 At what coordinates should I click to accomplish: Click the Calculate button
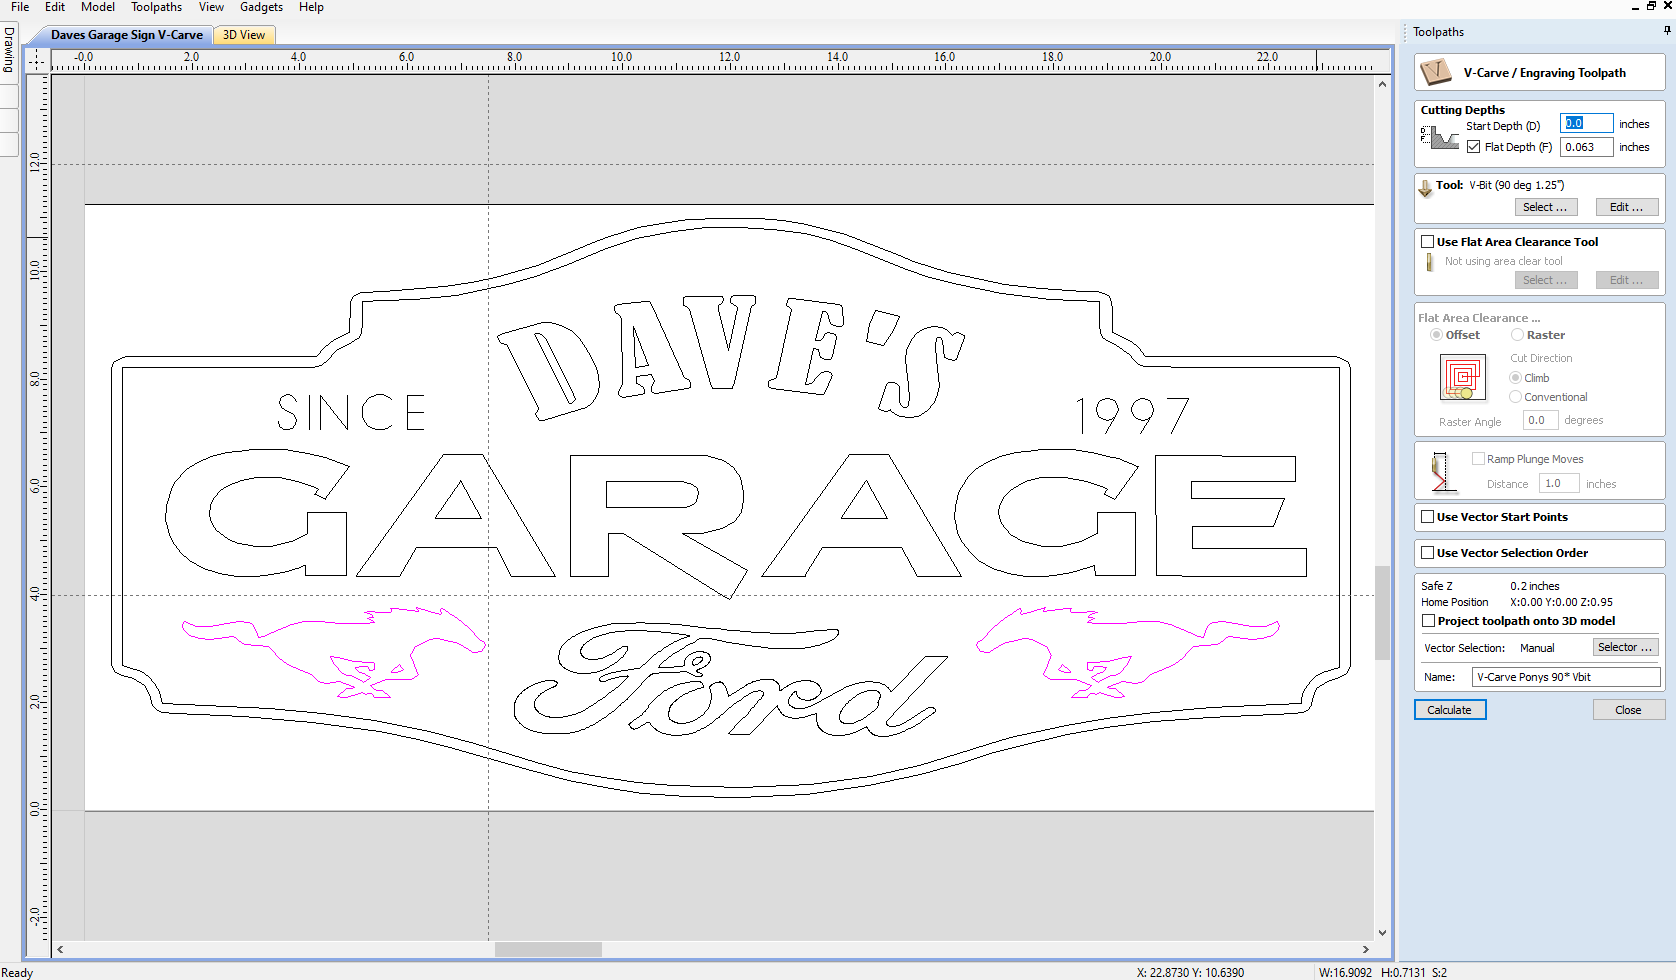(1450, 710)
